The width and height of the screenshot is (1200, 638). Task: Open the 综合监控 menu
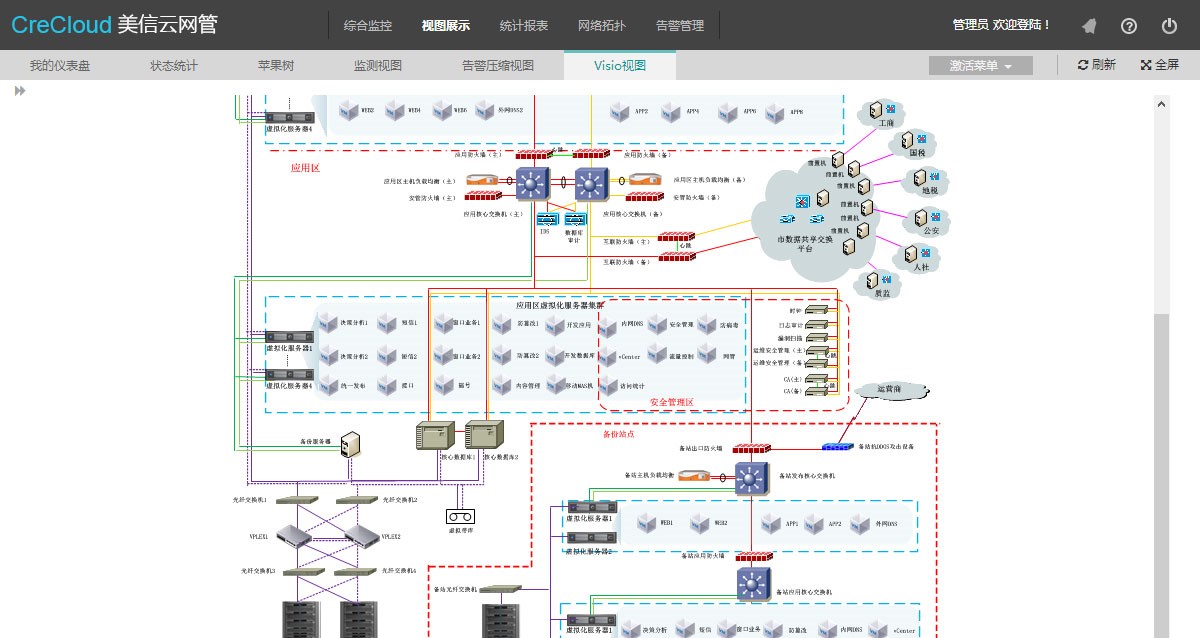pyautogui.click(x=367, y=26)
